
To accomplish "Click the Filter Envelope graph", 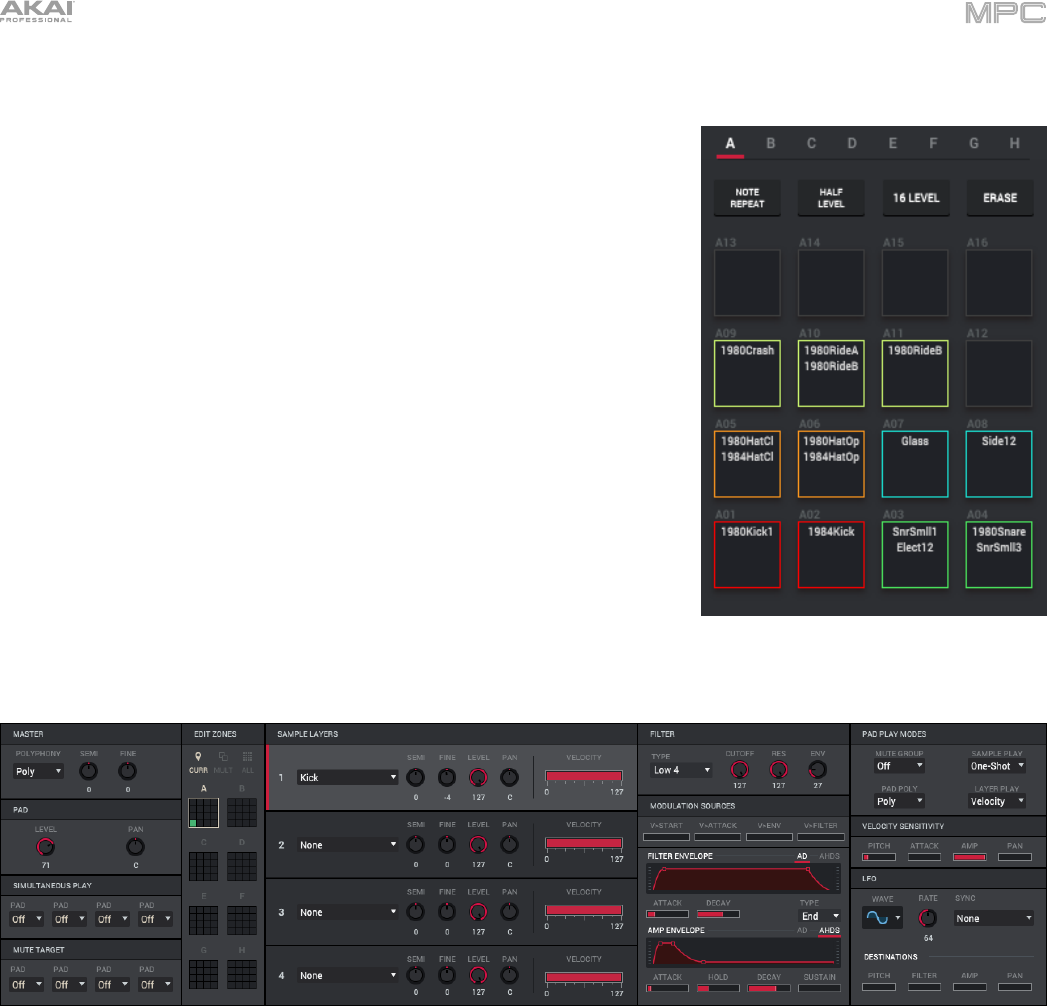I will pyautogui.click(x=743, y=878).
